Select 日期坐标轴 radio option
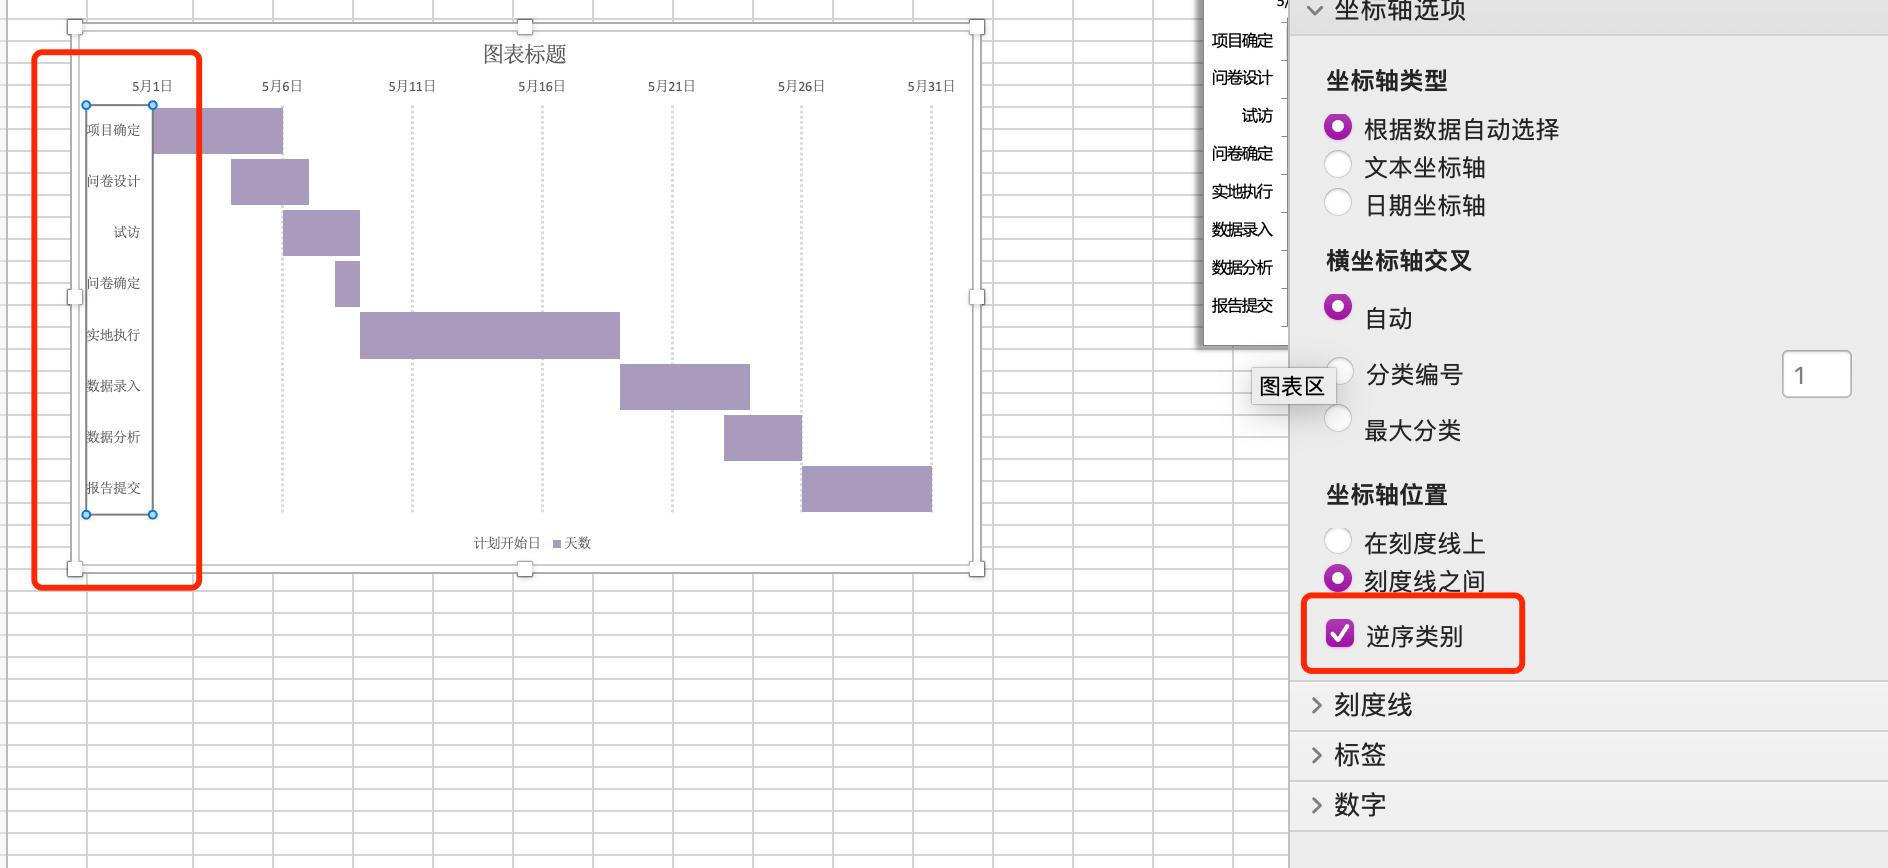Viewport: 1888px width, 868px height. (1338, 203)
